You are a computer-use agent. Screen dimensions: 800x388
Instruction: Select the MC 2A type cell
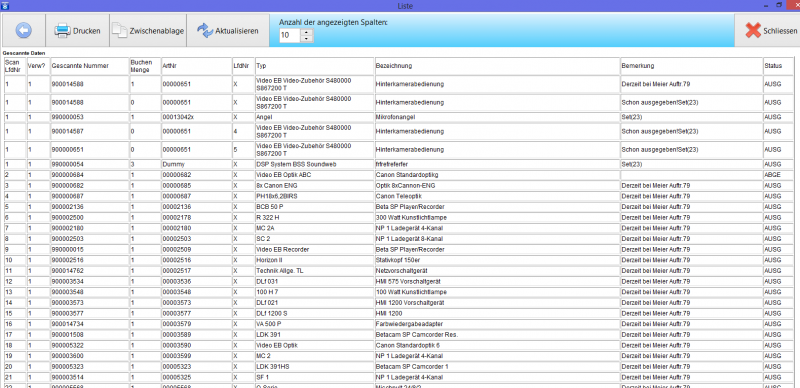(x=315, y=228)
